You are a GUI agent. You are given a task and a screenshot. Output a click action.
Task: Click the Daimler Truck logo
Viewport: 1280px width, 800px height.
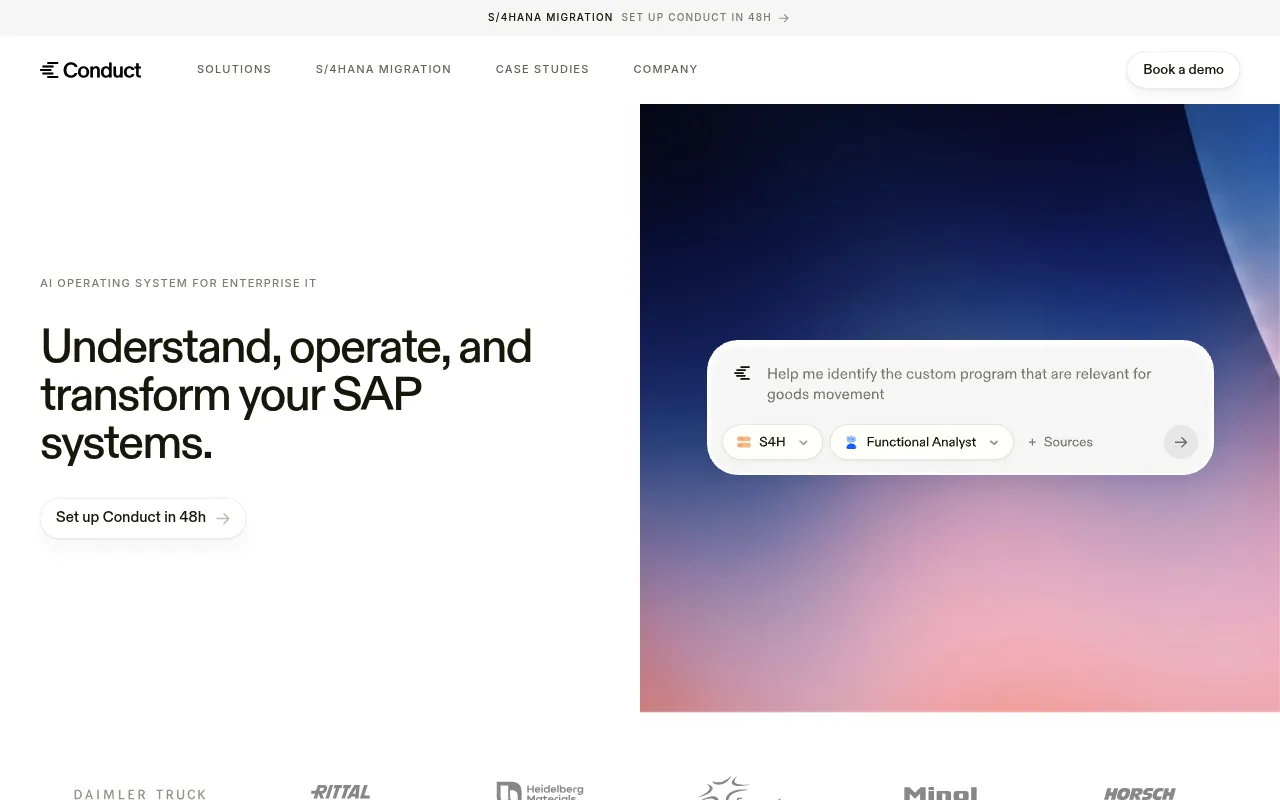click(x=140, y=794)
